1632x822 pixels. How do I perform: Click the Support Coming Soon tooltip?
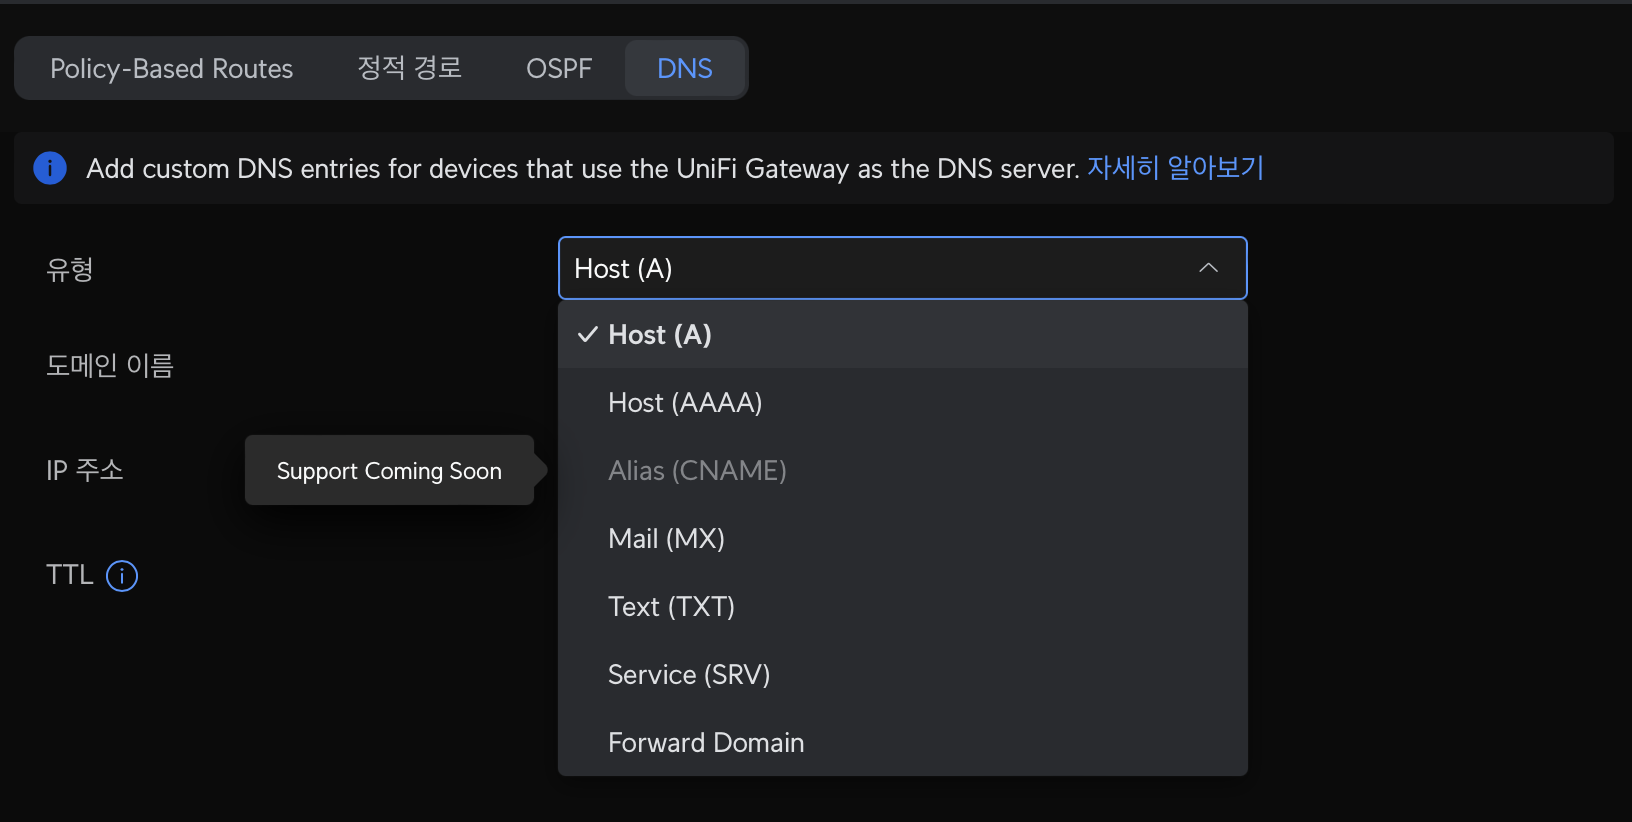[x=389, y=471]
